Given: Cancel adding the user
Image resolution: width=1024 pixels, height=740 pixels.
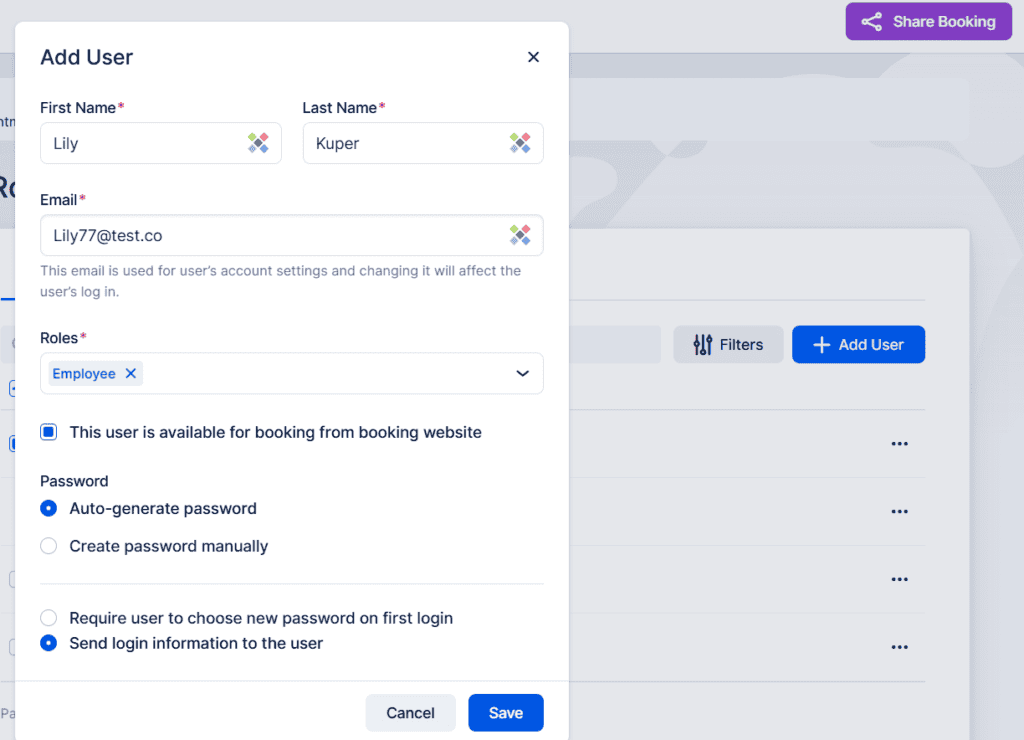Looking at the screenshot, I should pyautogui.click(x=410, y=713).
